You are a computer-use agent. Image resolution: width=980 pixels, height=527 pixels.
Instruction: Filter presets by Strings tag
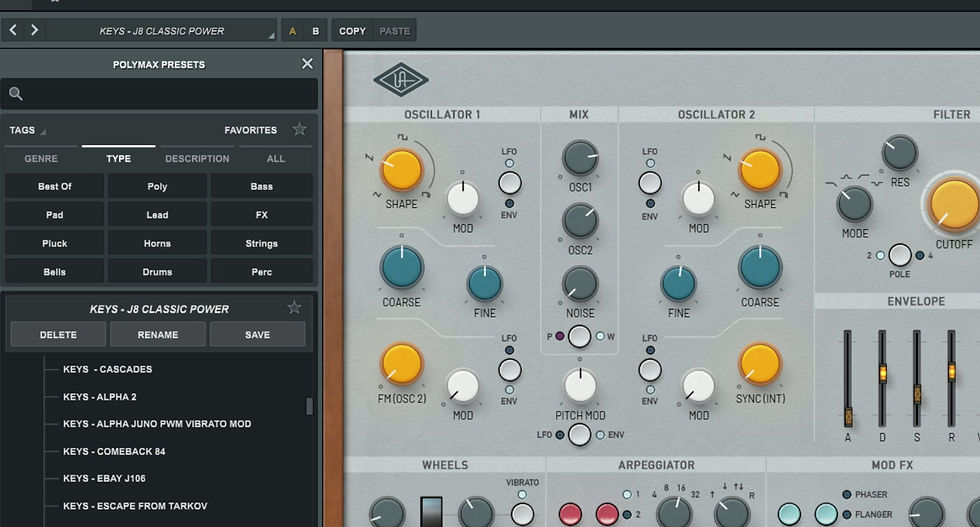click(261, 243)
